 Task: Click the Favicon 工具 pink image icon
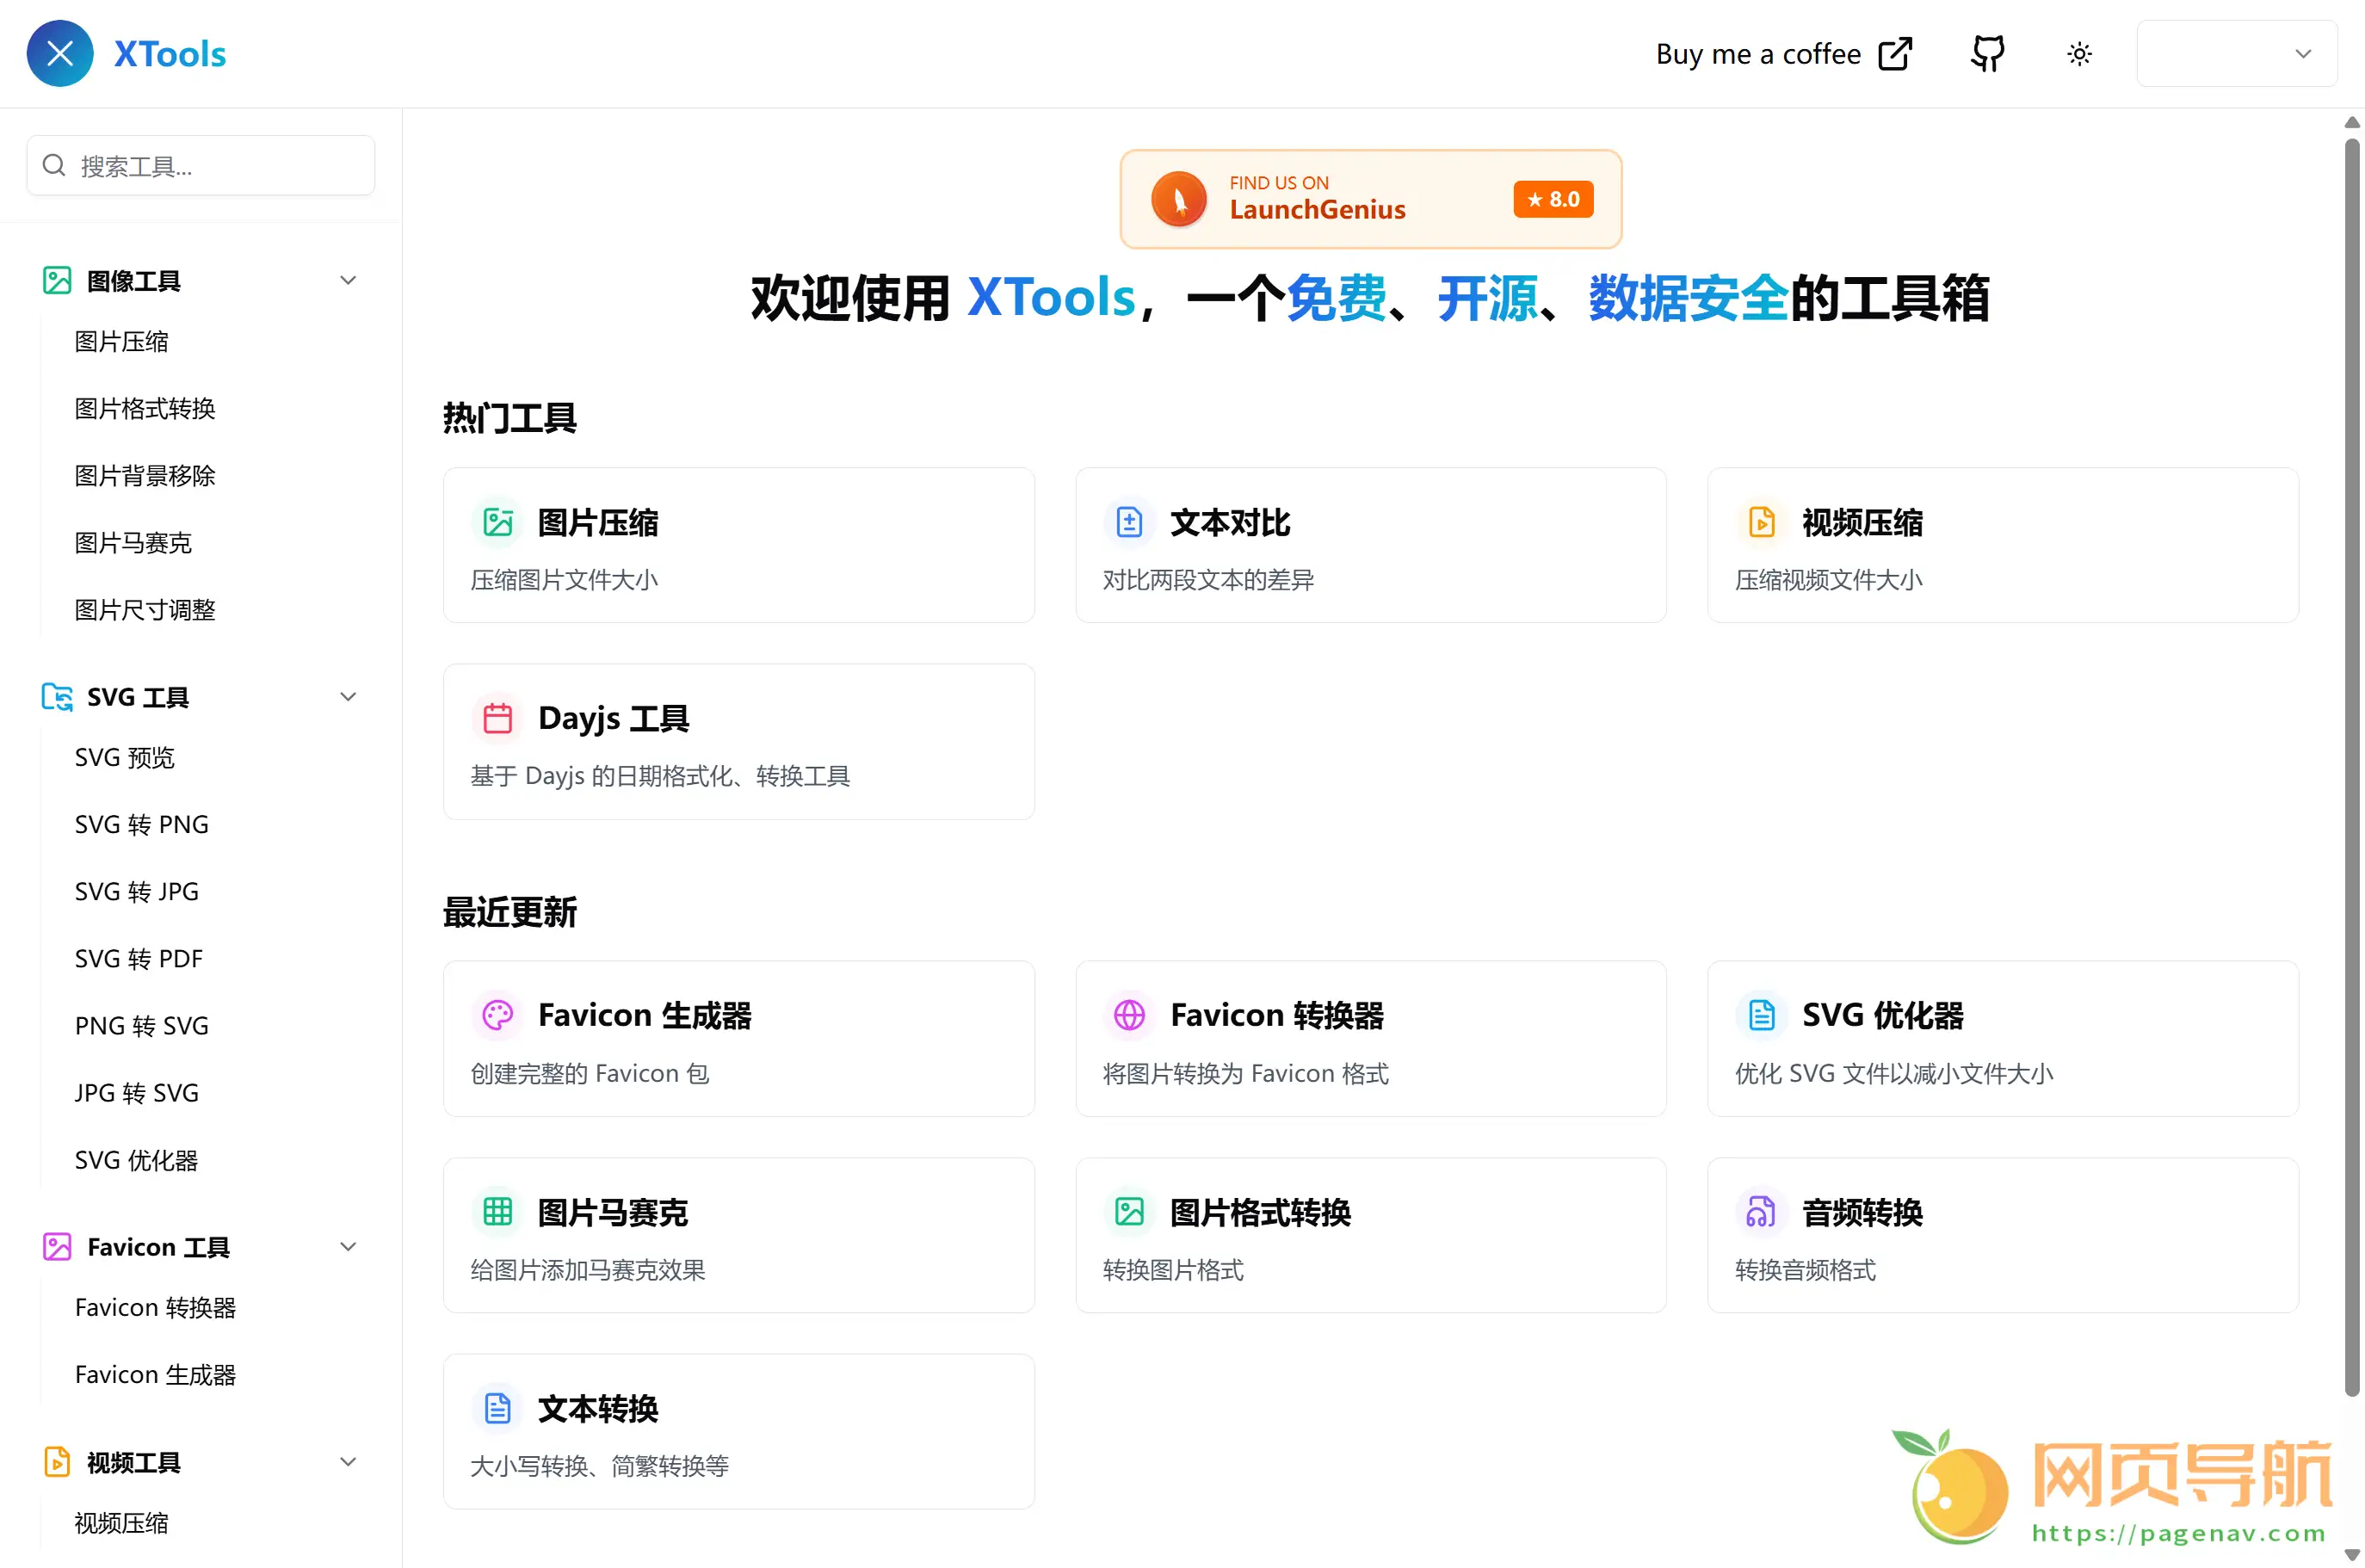[x=57, y=1247]
